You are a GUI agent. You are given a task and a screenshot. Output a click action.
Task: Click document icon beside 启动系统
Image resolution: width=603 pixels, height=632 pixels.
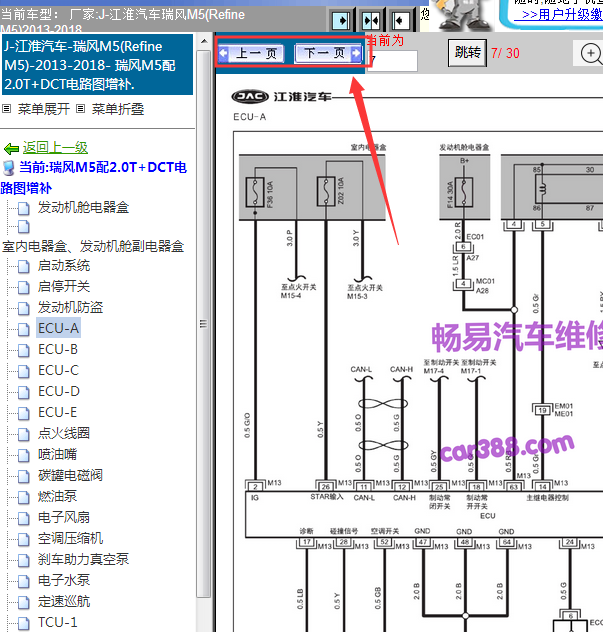point(24,266)
